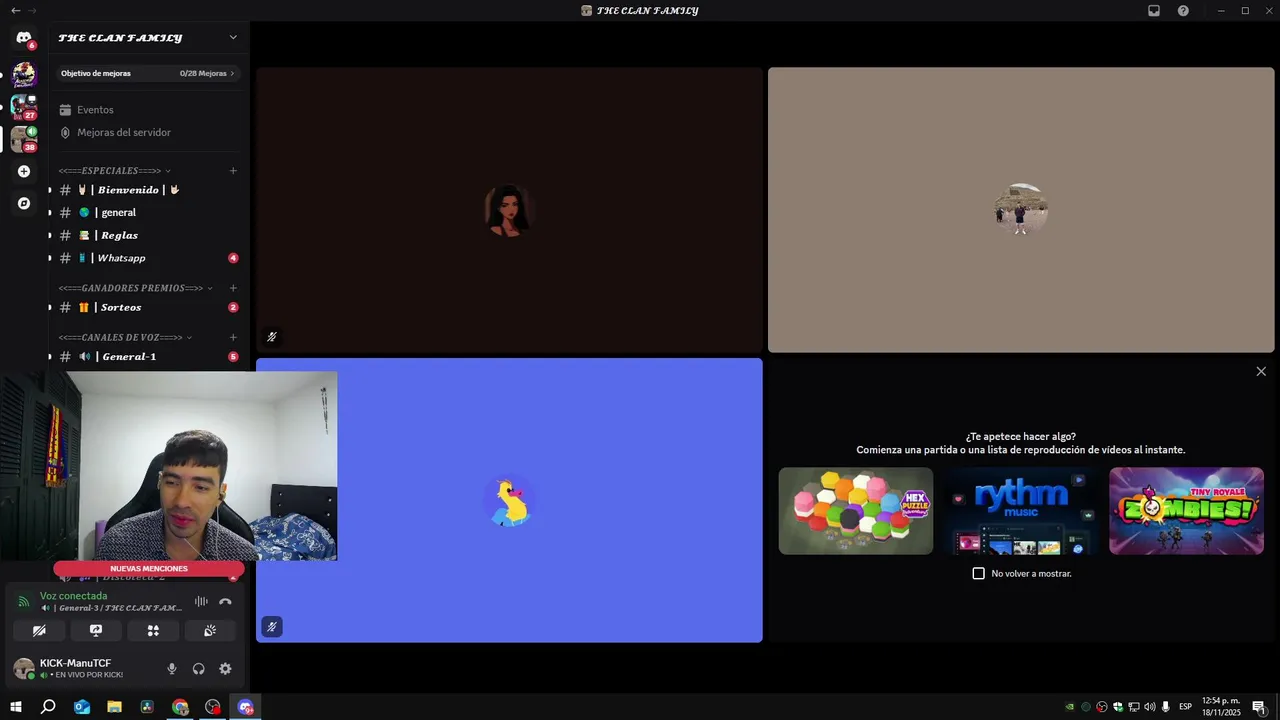The width and height of the screenshot is (1280, 720).
Task: Open Google Chrome from the taskbar
Action: (x=180, y=707)
